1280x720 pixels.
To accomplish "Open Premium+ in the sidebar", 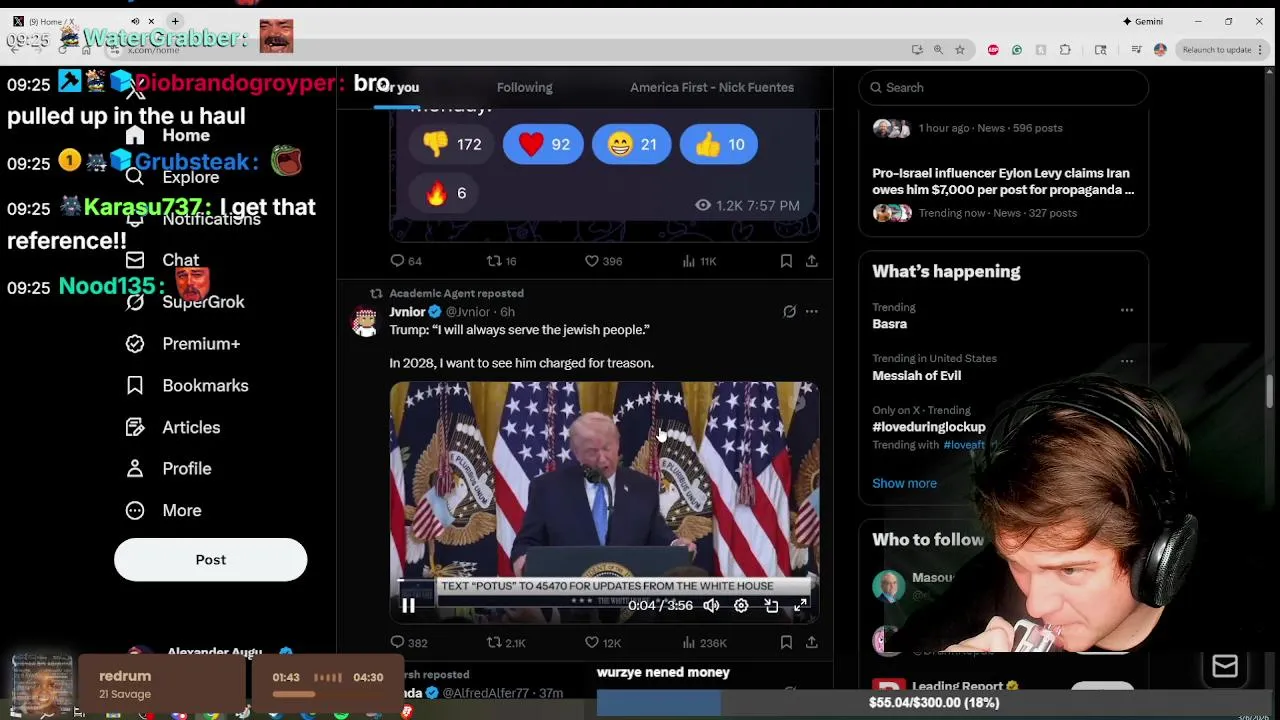I will tap(184, 344).
